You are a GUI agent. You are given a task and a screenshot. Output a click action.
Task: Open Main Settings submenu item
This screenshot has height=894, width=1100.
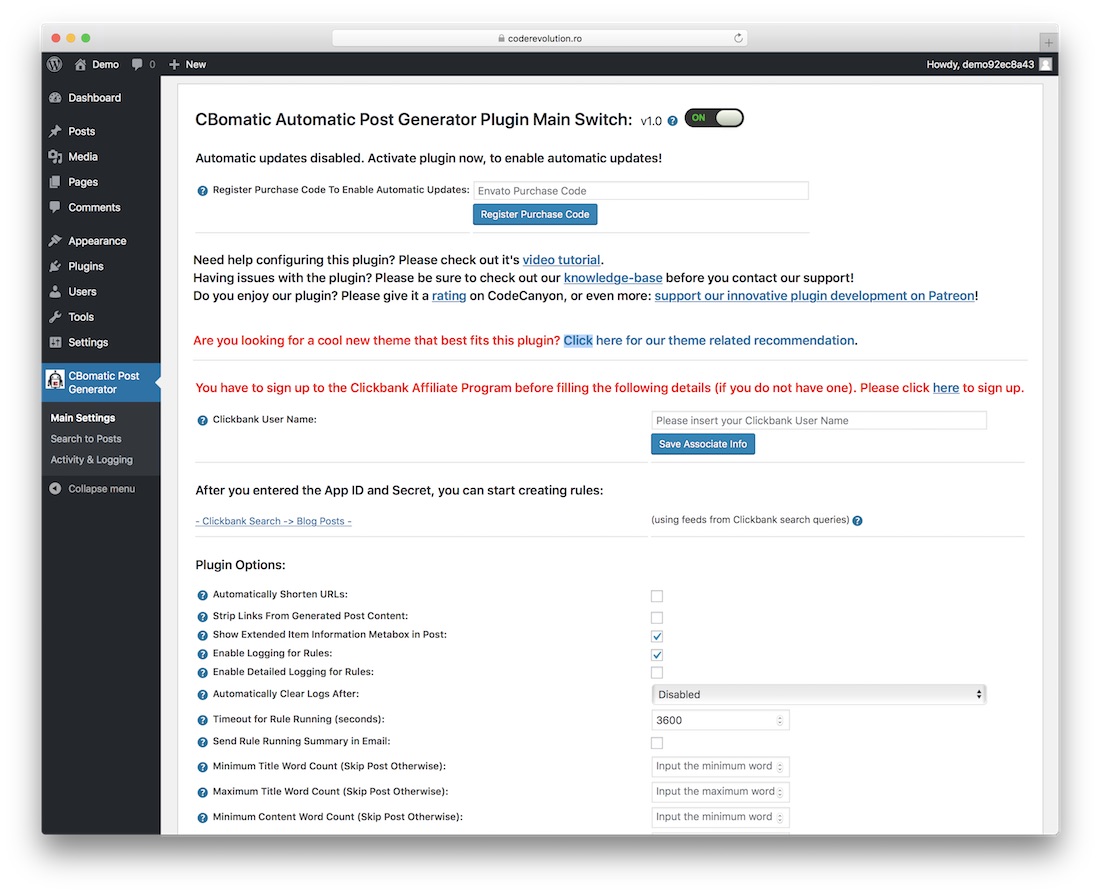point(83,418)
